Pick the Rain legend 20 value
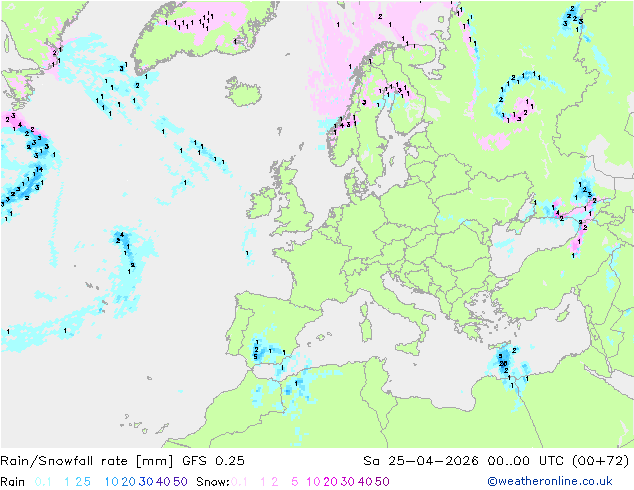Viewport: 634px width, 490px height. coord(129,482)
